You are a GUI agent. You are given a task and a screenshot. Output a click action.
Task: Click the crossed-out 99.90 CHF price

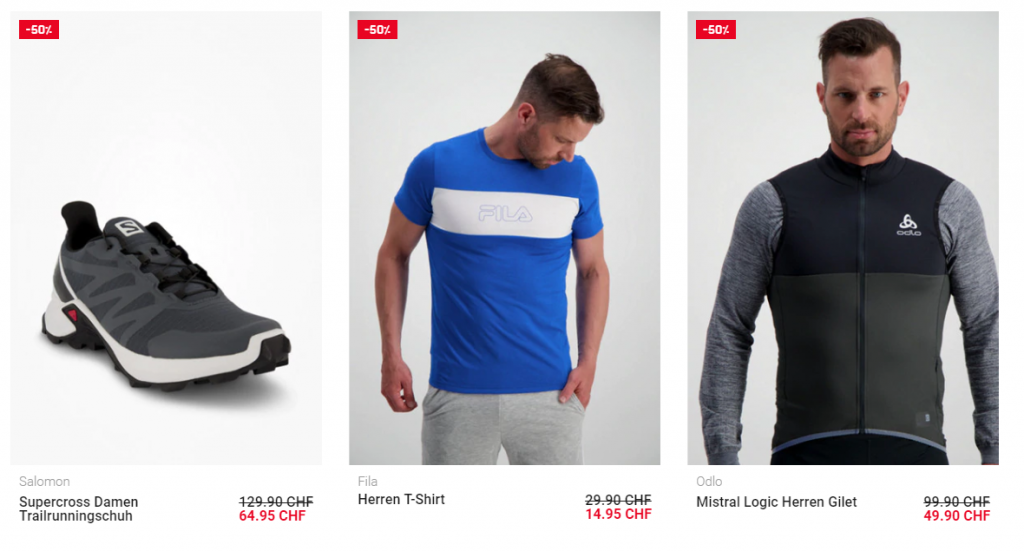pyautogui.click(x=956, y=501)
